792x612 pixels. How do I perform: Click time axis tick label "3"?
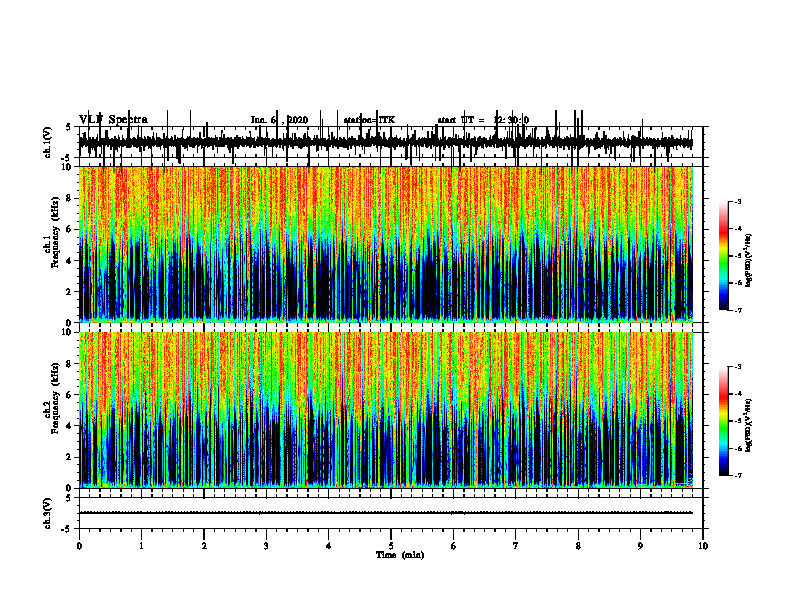(266, 546)
